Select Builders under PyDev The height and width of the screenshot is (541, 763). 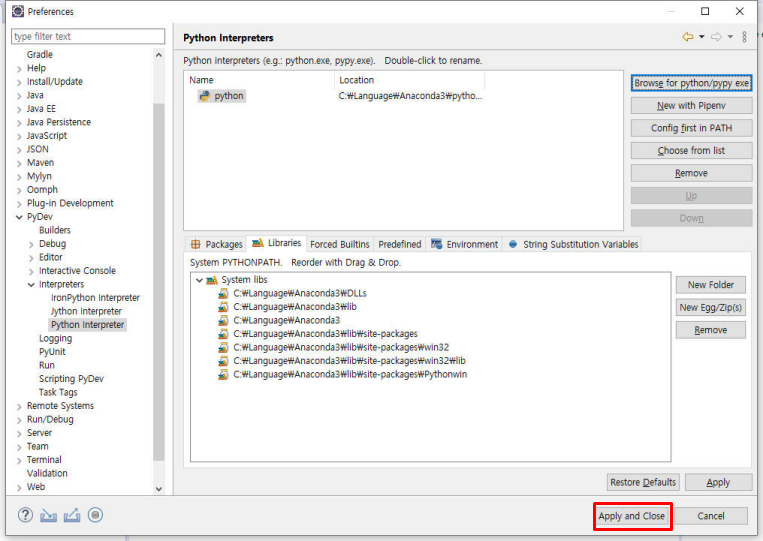55,230
